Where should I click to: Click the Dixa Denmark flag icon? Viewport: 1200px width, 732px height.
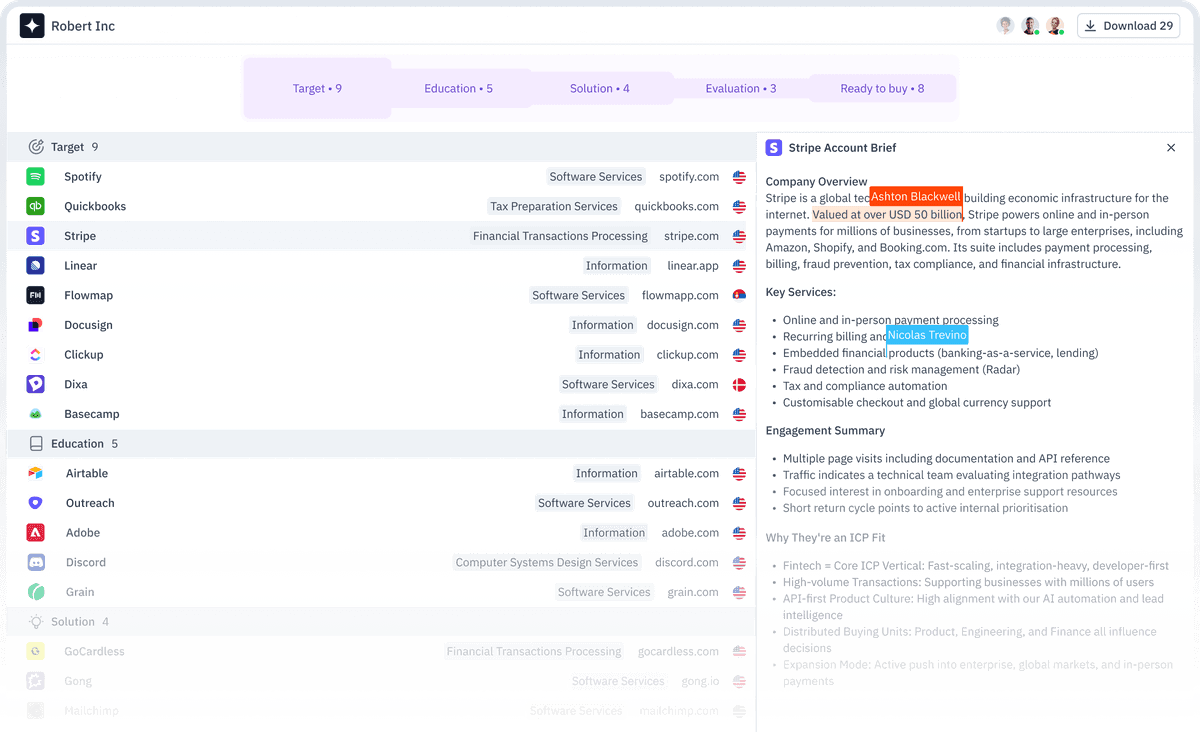[739, 384]
